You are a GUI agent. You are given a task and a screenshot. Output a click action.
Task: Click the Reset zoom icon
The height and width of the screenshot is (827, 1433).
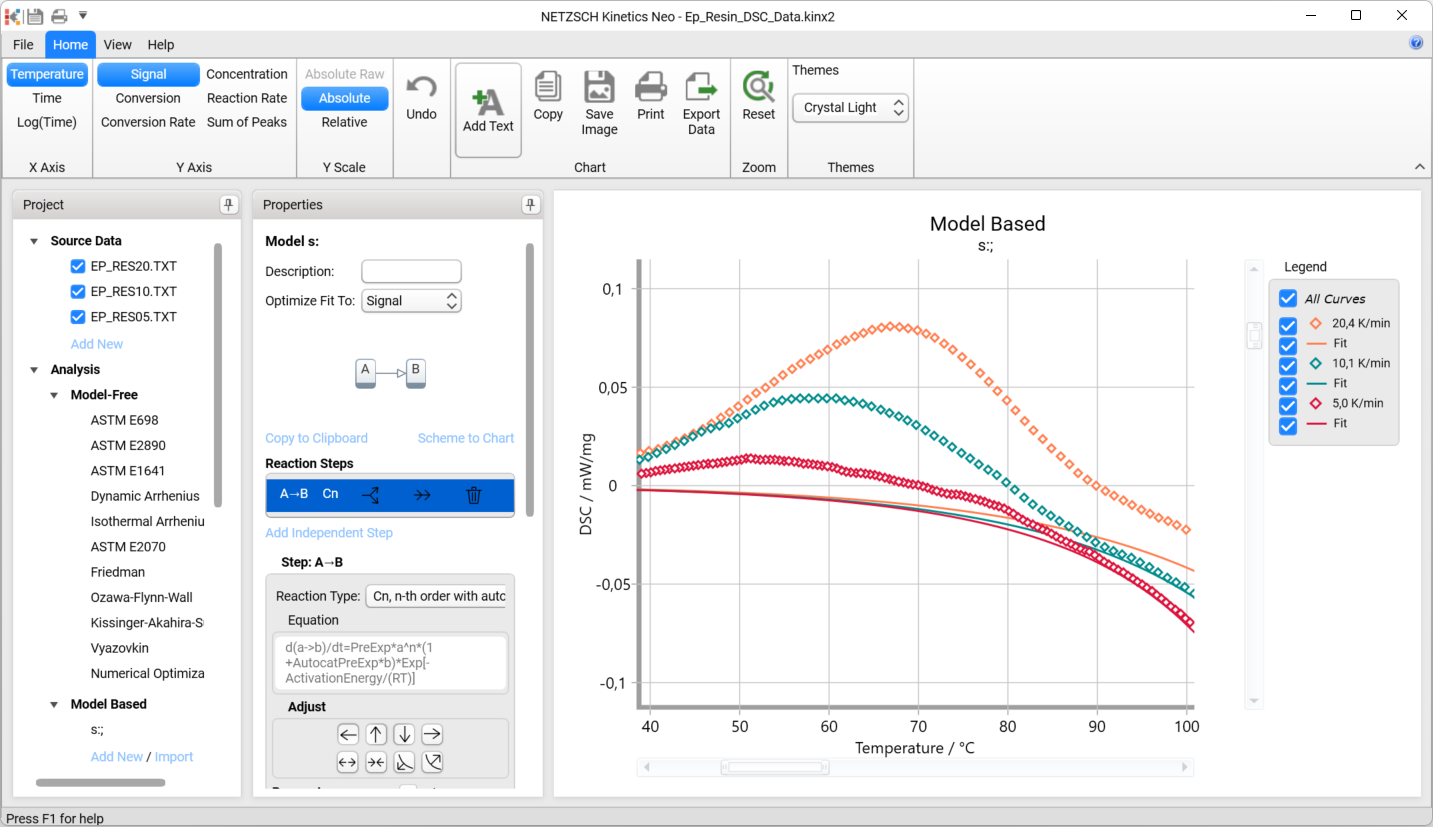click(758, 87)
